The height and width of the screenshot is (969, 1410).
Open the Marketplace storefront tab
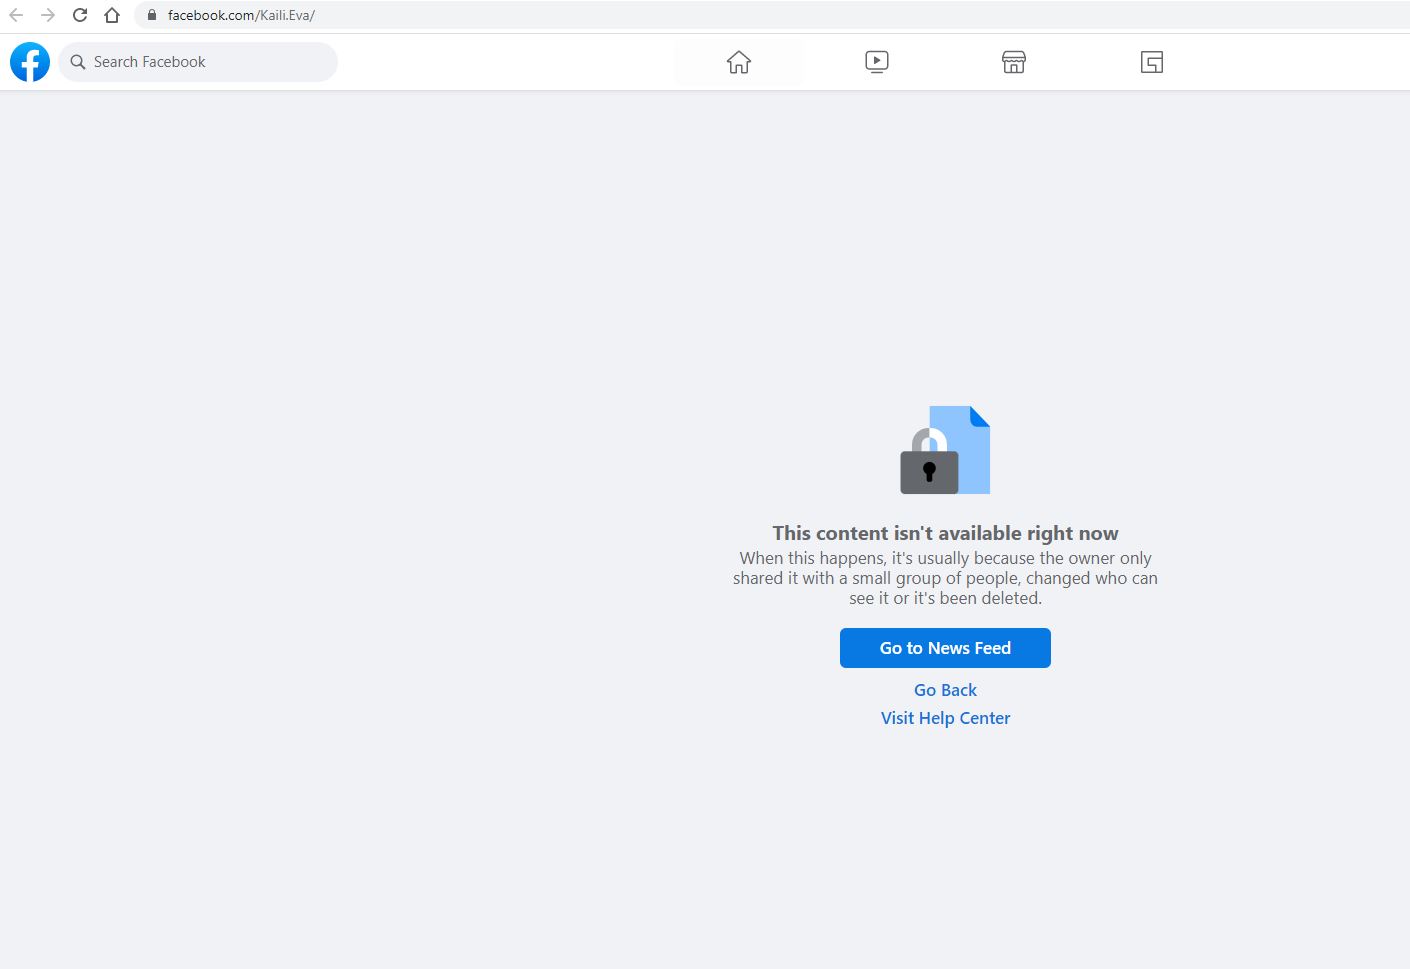pos(1014,62)
